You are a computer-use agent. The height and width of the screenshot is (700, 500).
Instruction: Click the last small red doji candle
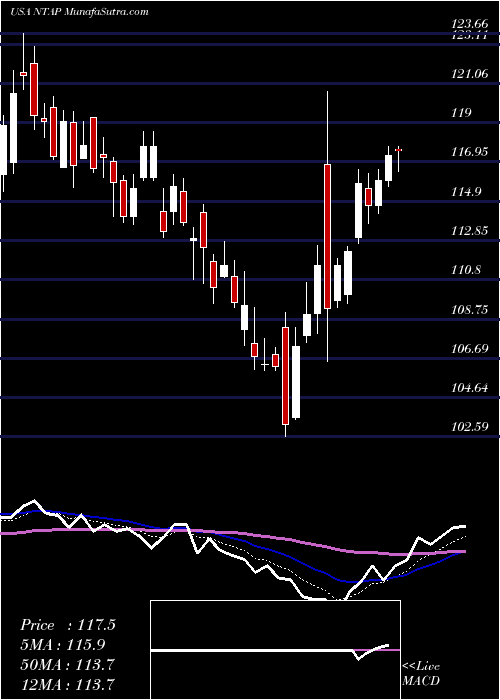[398, 150]
